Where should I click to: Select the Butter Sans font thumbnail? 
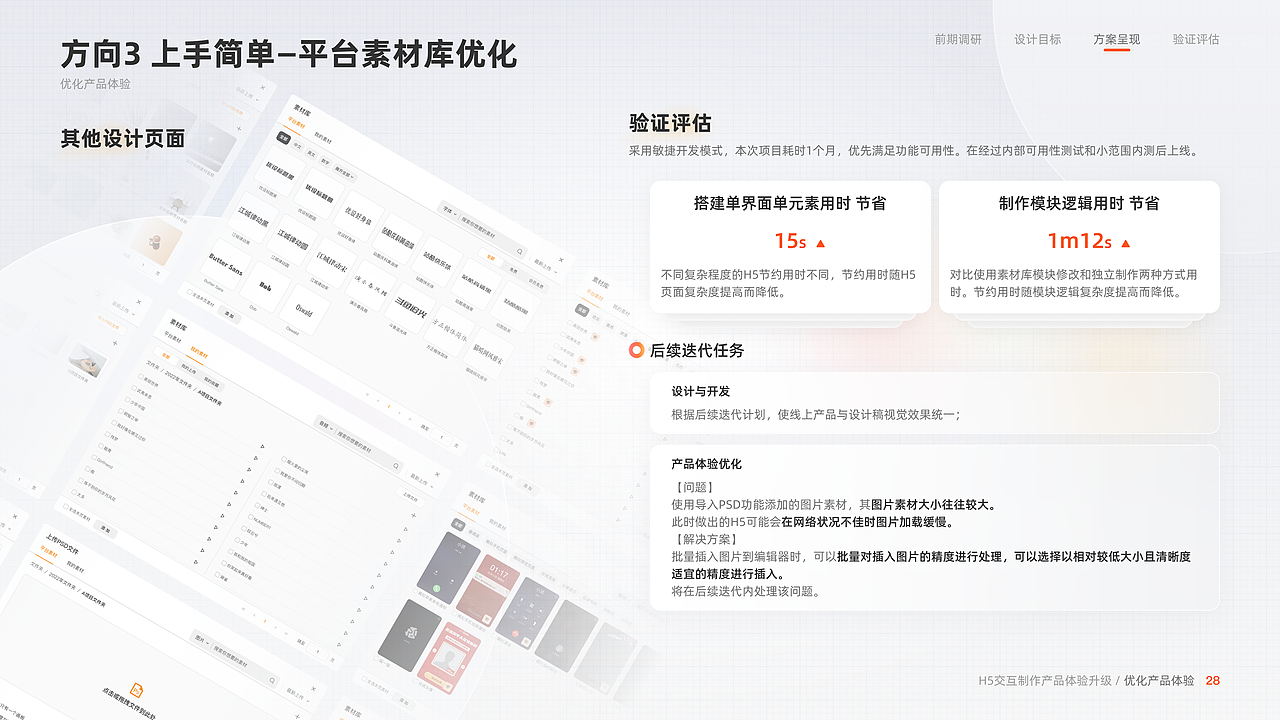point(226,264)
